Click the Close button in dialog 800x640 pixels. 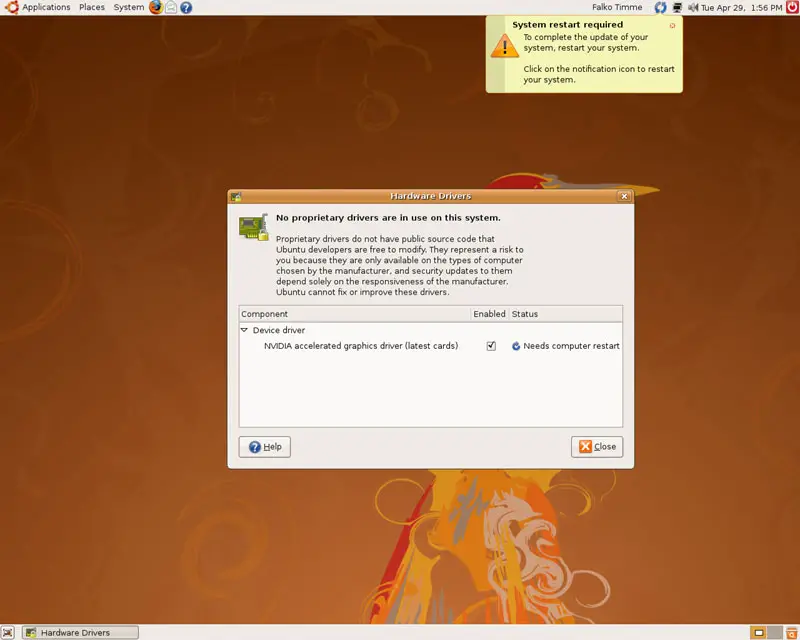[597, 447]
